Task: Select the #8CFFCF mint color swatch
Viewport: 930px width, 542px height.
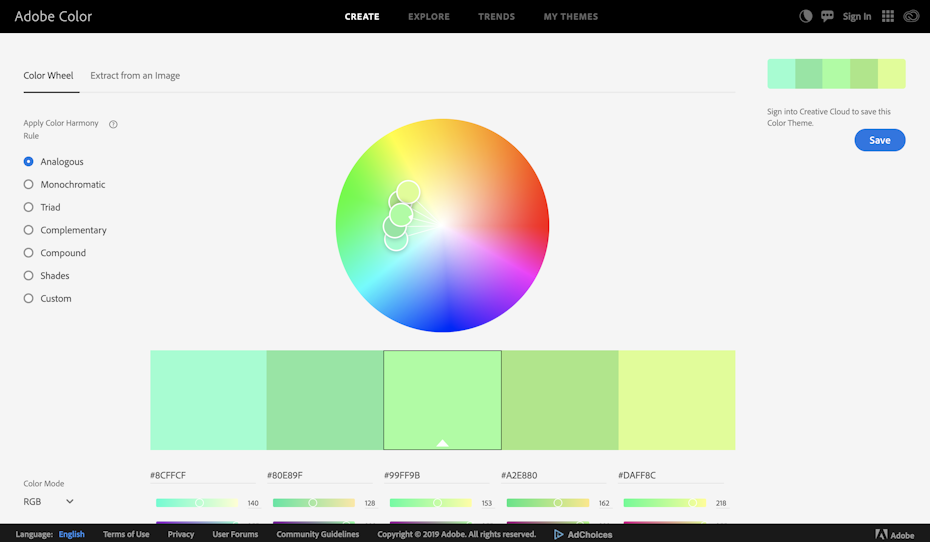Action: [208, 400]
